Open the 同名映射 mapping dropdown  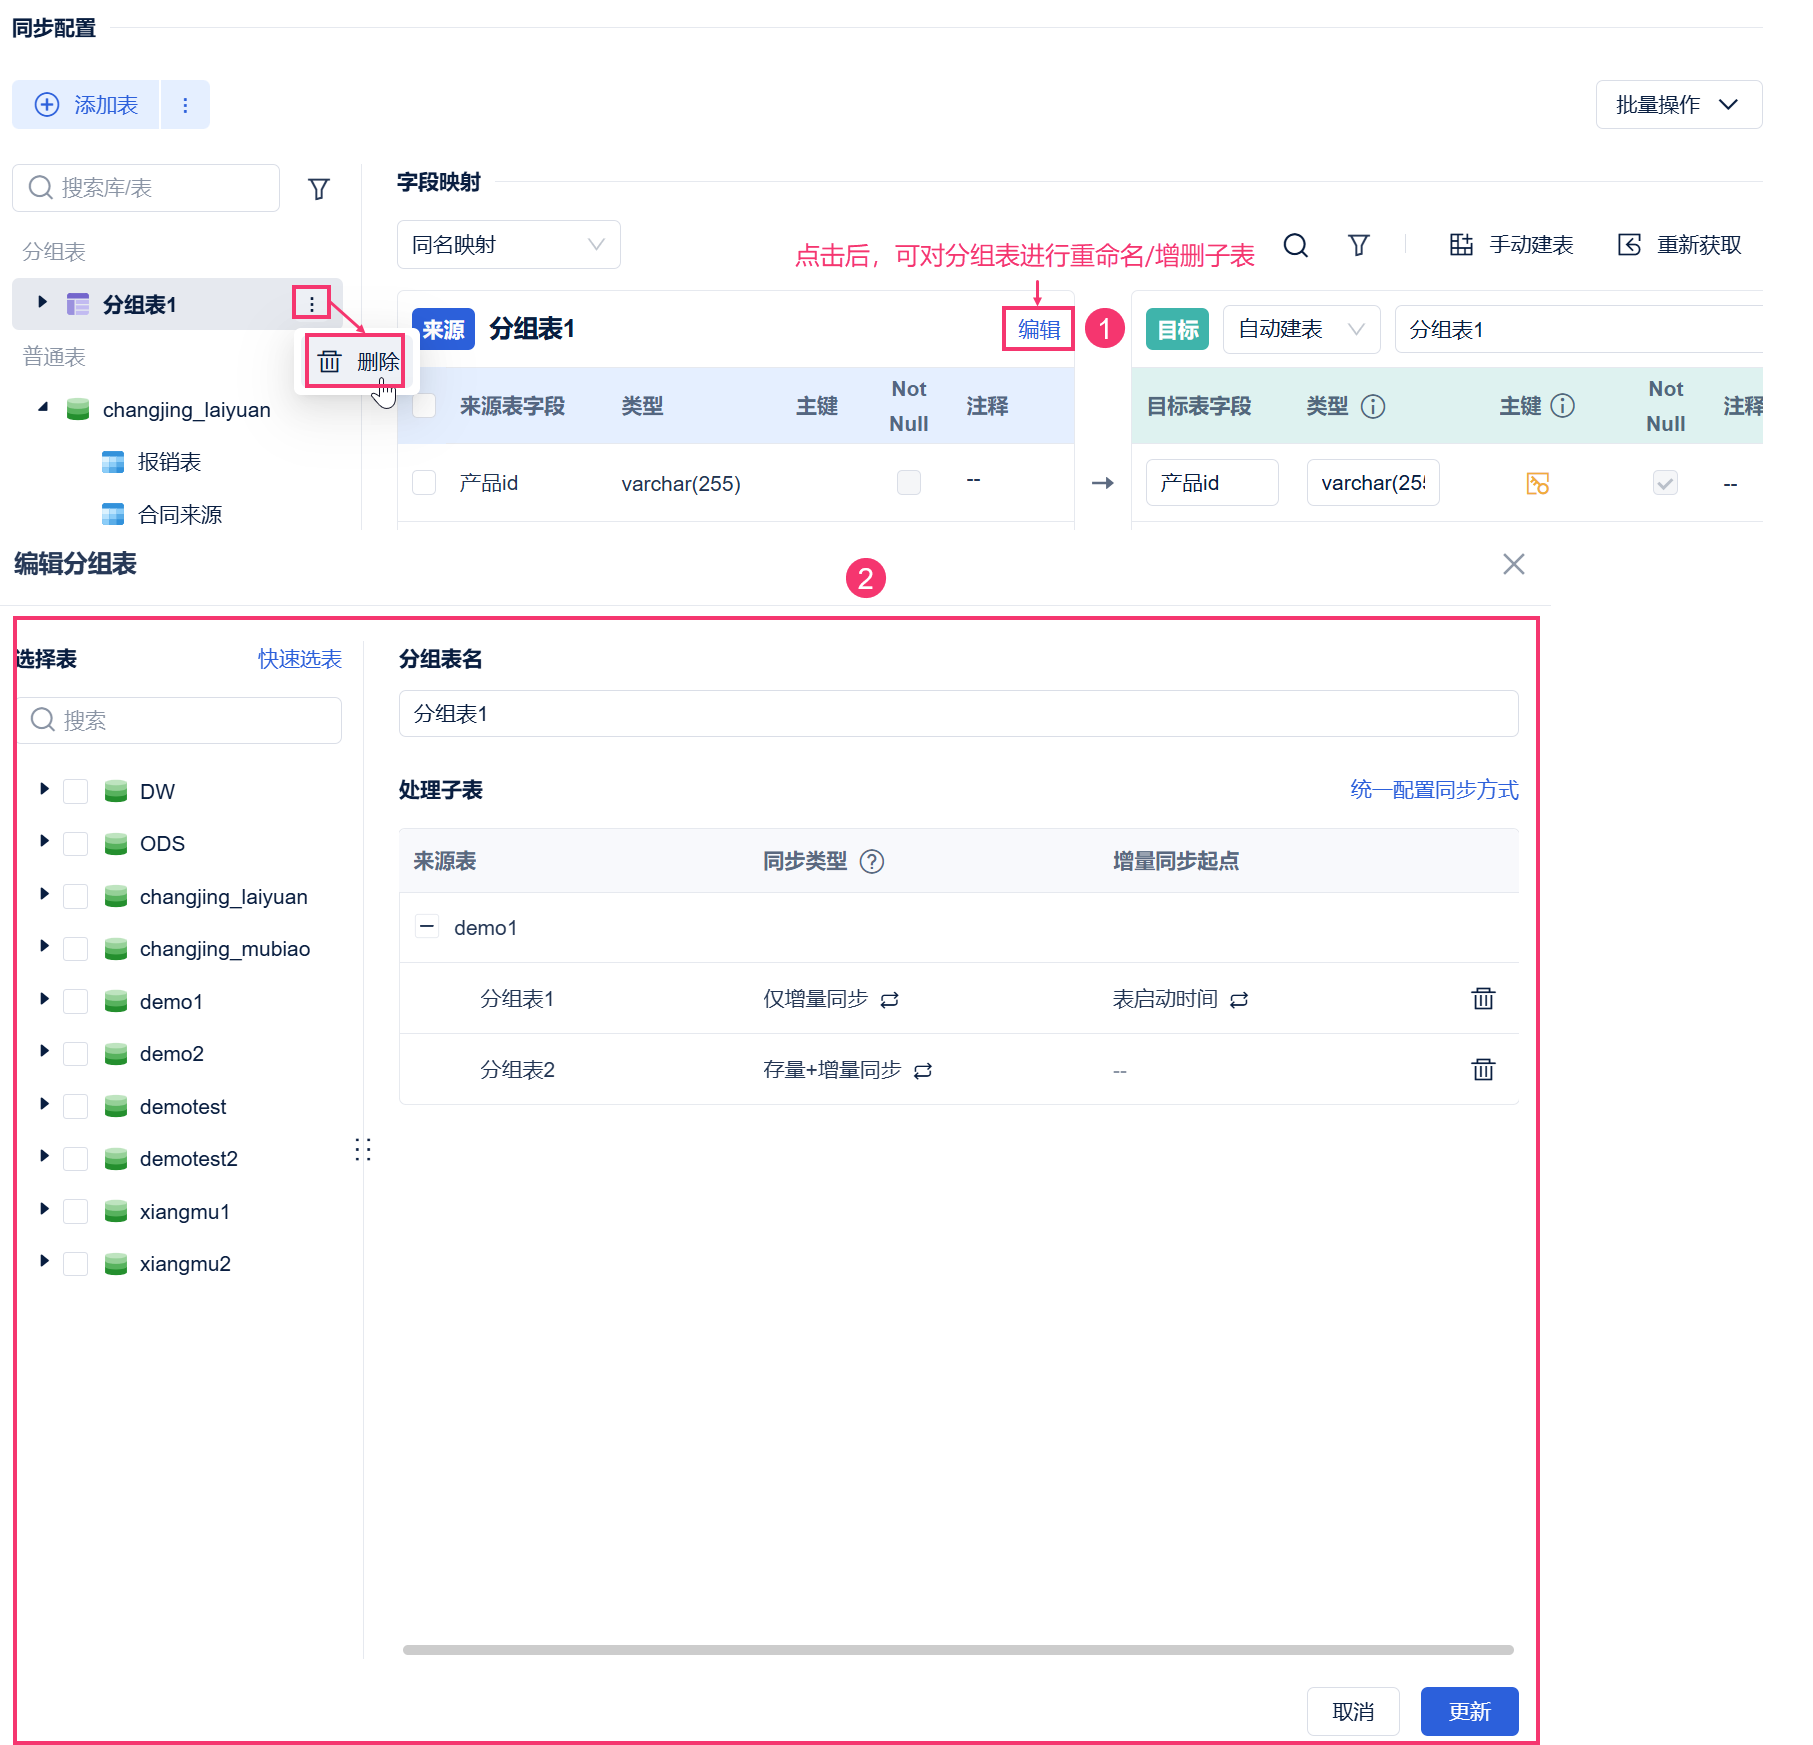(509, 245)
